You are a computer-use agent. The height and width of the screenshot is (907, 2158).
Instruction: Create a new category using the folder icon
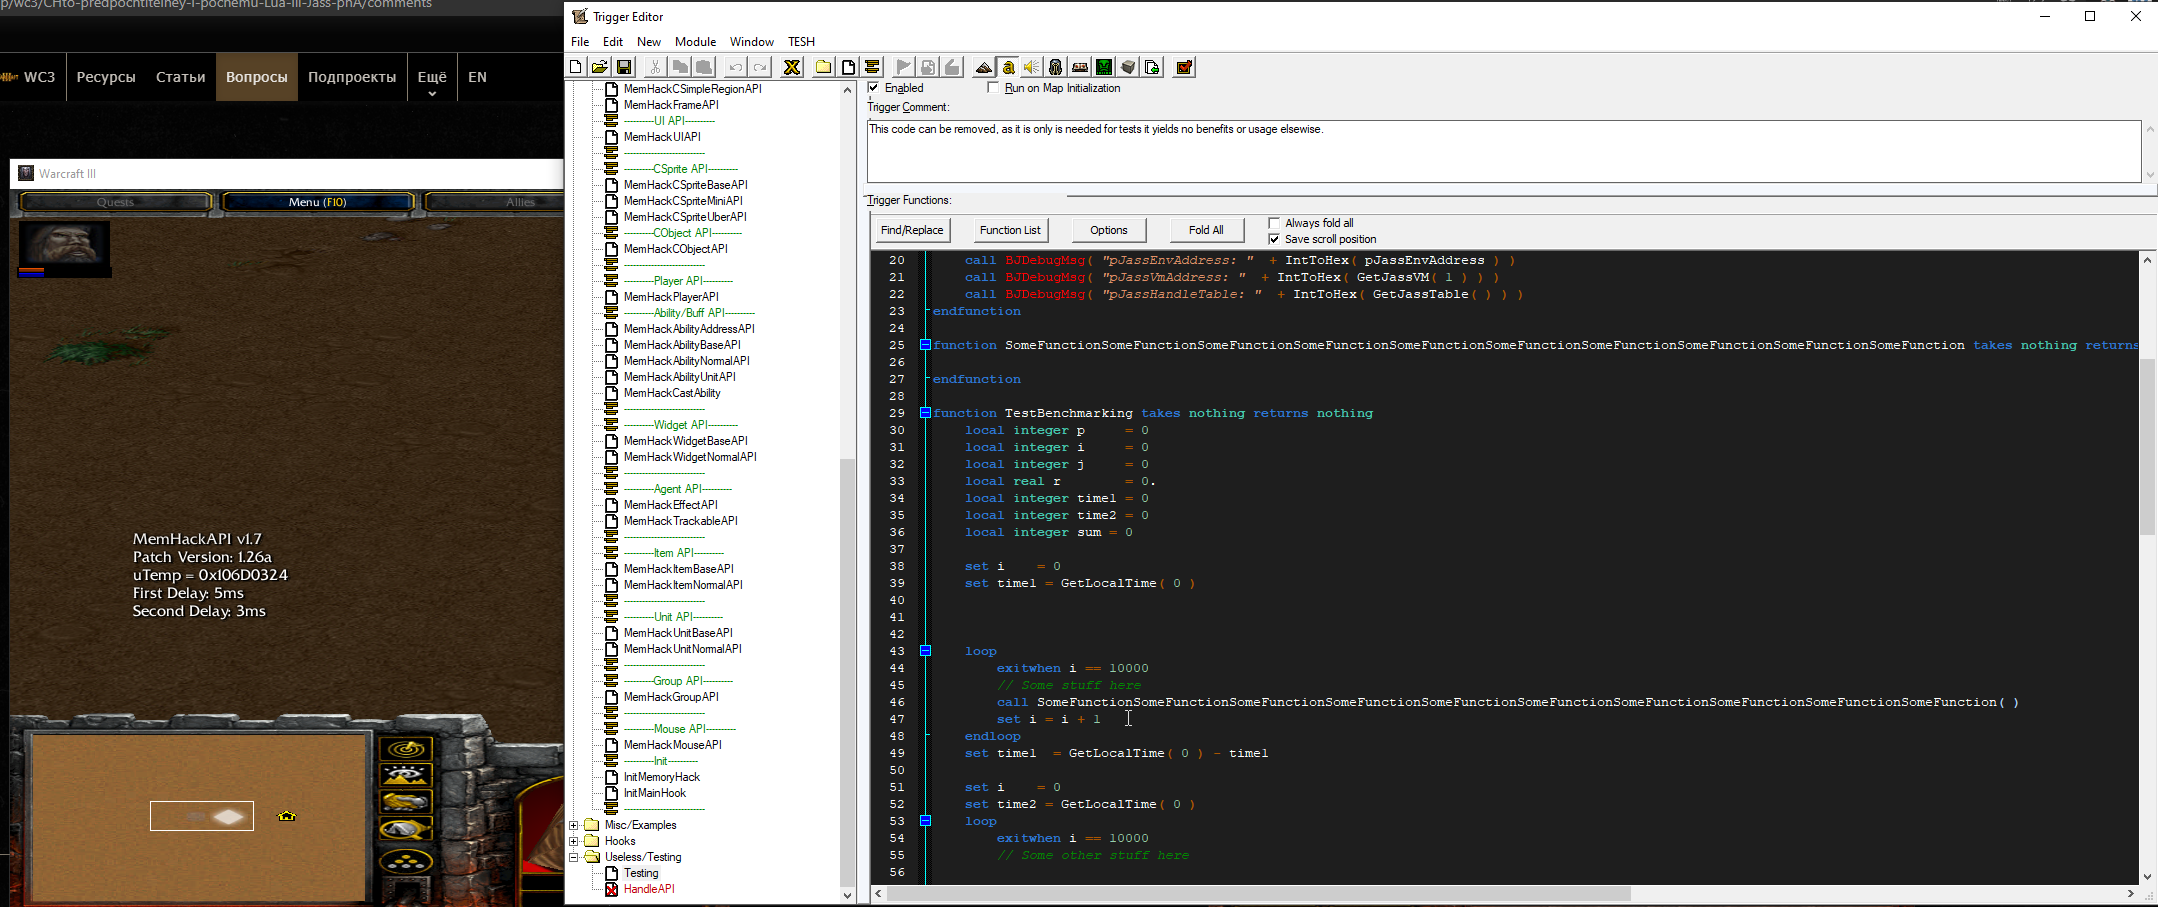coord(823,67)
